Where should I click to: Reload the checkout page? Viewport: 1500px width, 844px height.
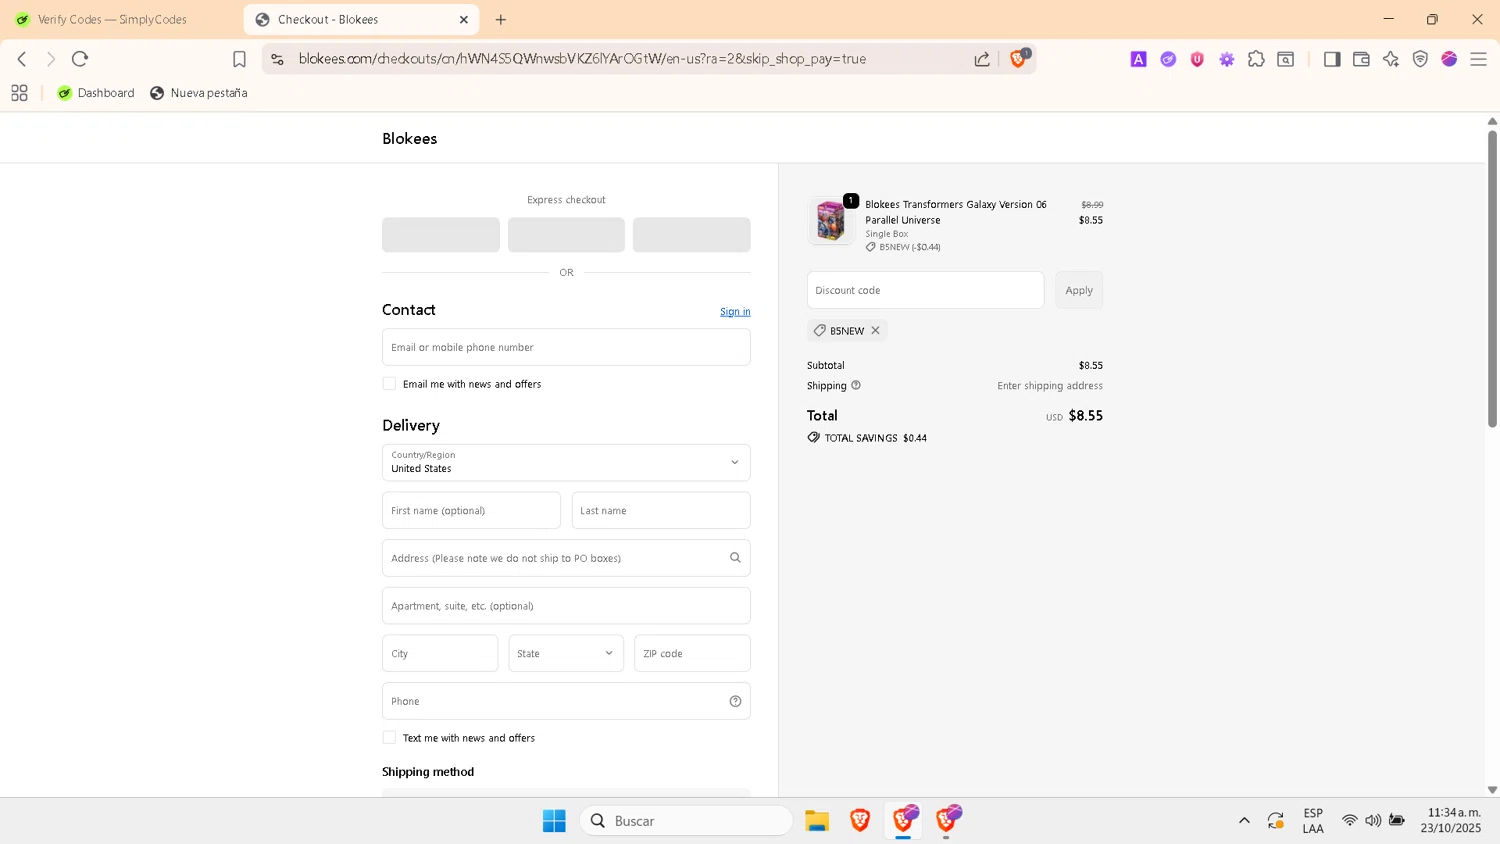click(x=80, y=59)
